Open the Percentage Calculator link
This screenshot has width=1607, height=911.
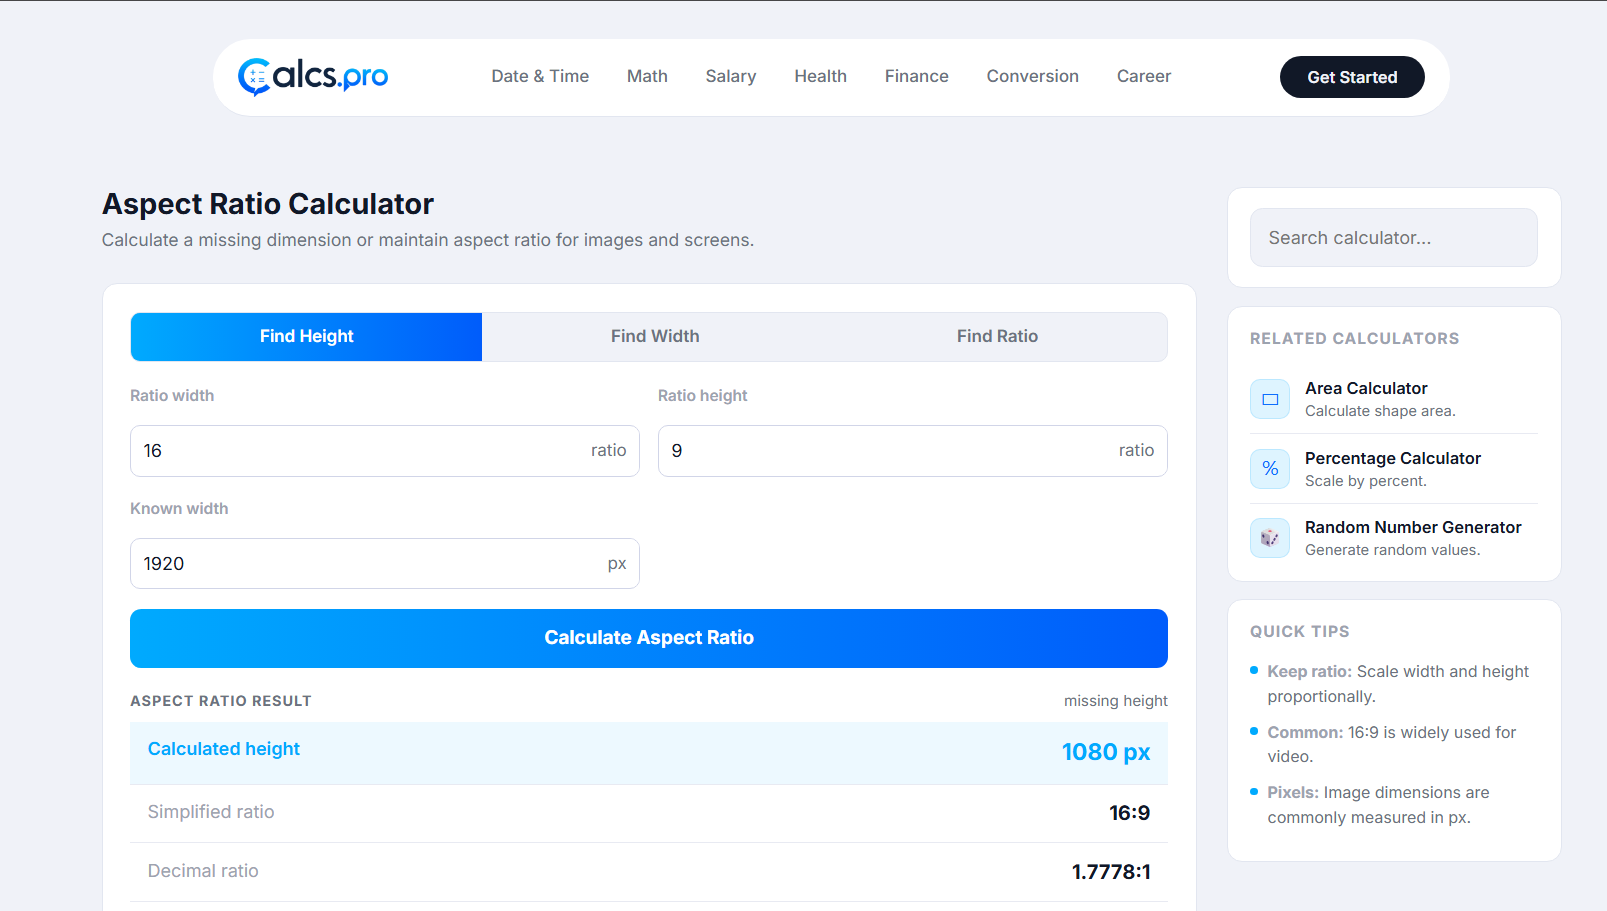point(1393,458)
